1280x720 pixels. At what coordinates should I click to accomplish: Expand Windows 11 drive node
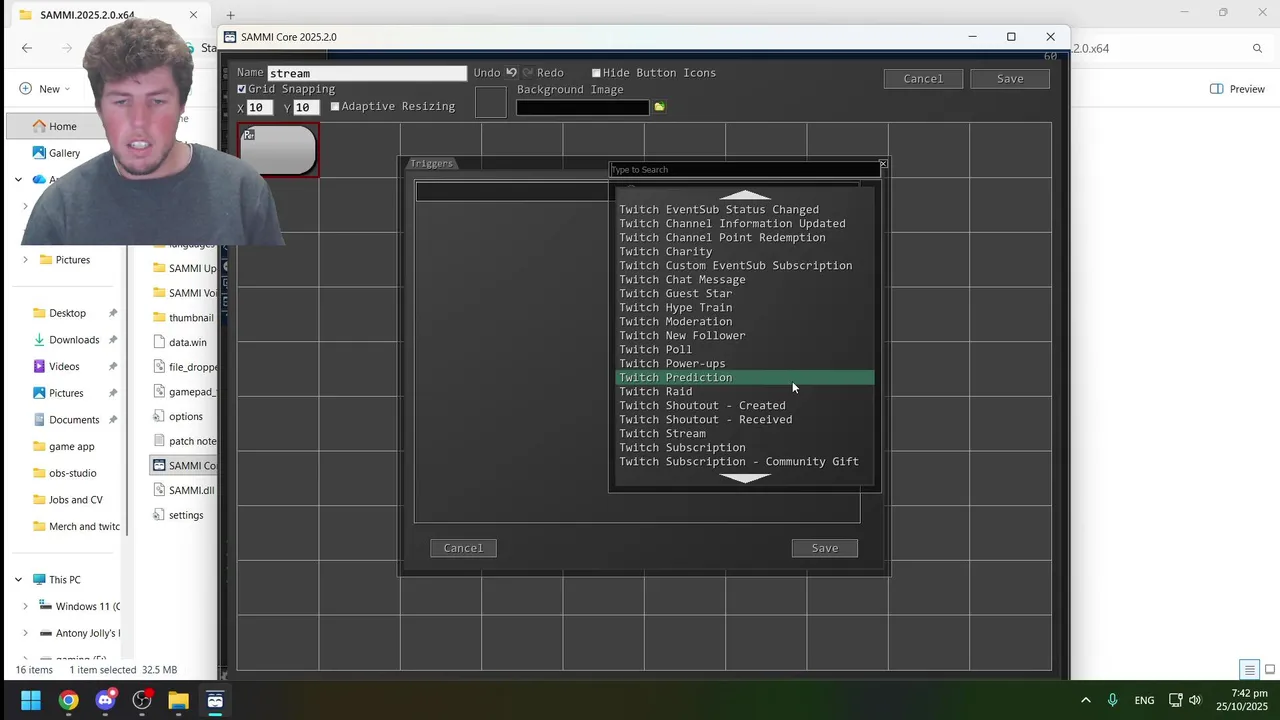26,607
